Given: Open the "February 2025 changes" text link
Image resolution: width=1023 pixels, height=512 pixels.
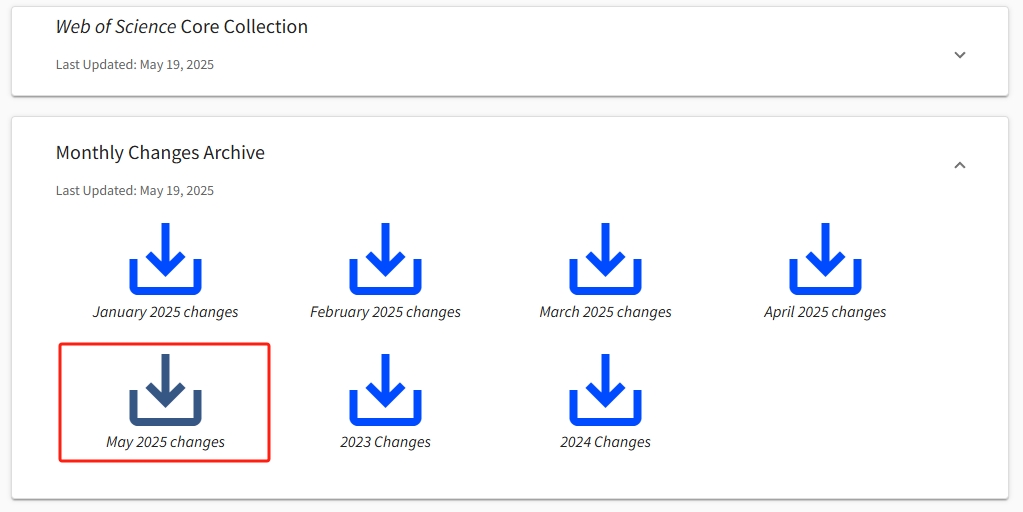Looking at the screenshot, I should coord(385,312).
